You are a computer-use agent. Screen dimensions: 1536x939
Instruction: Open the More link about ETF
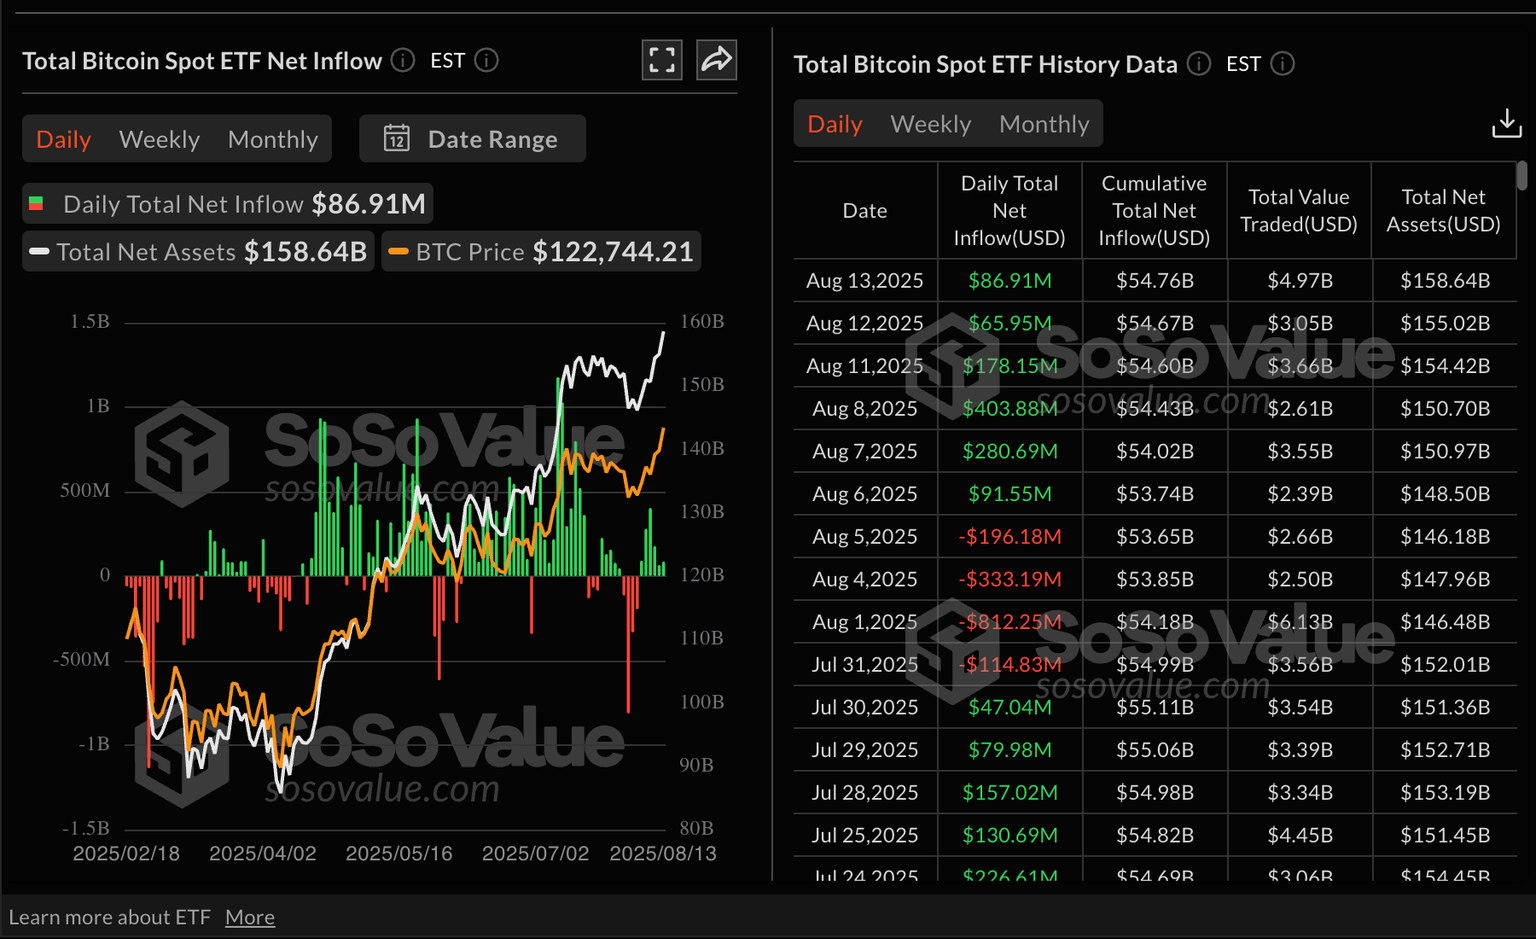(250, 917)
